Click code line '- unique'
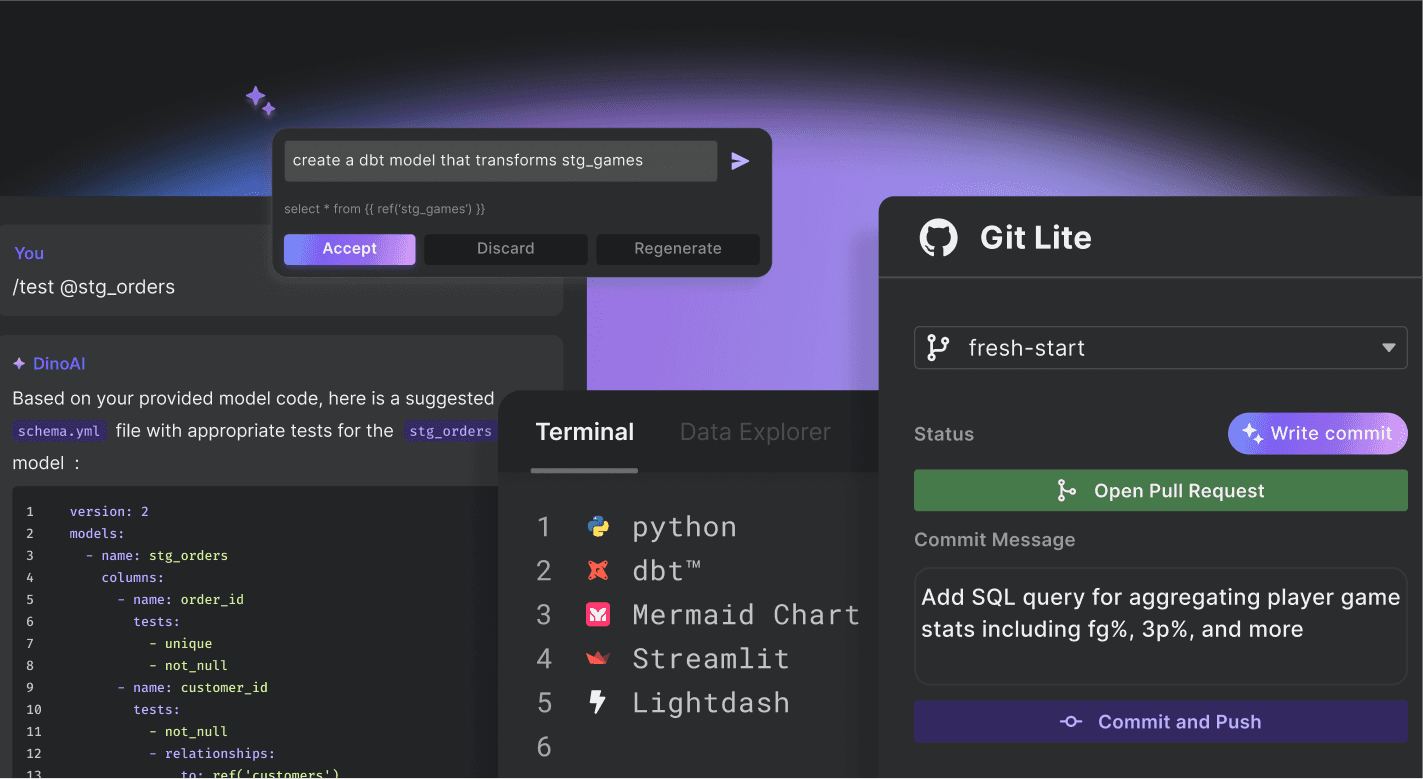The height and width of the screenshot is (779, 1423). [x=180, y=643]
